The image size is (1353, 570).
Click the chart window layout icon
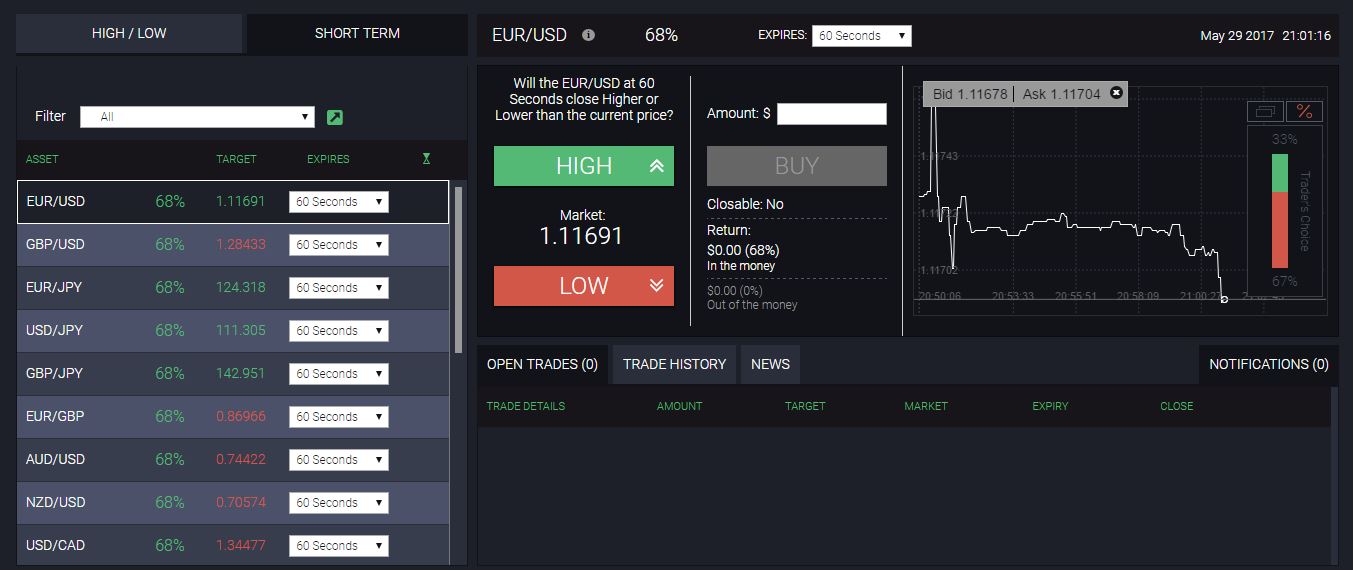(x=1266, y=111)
